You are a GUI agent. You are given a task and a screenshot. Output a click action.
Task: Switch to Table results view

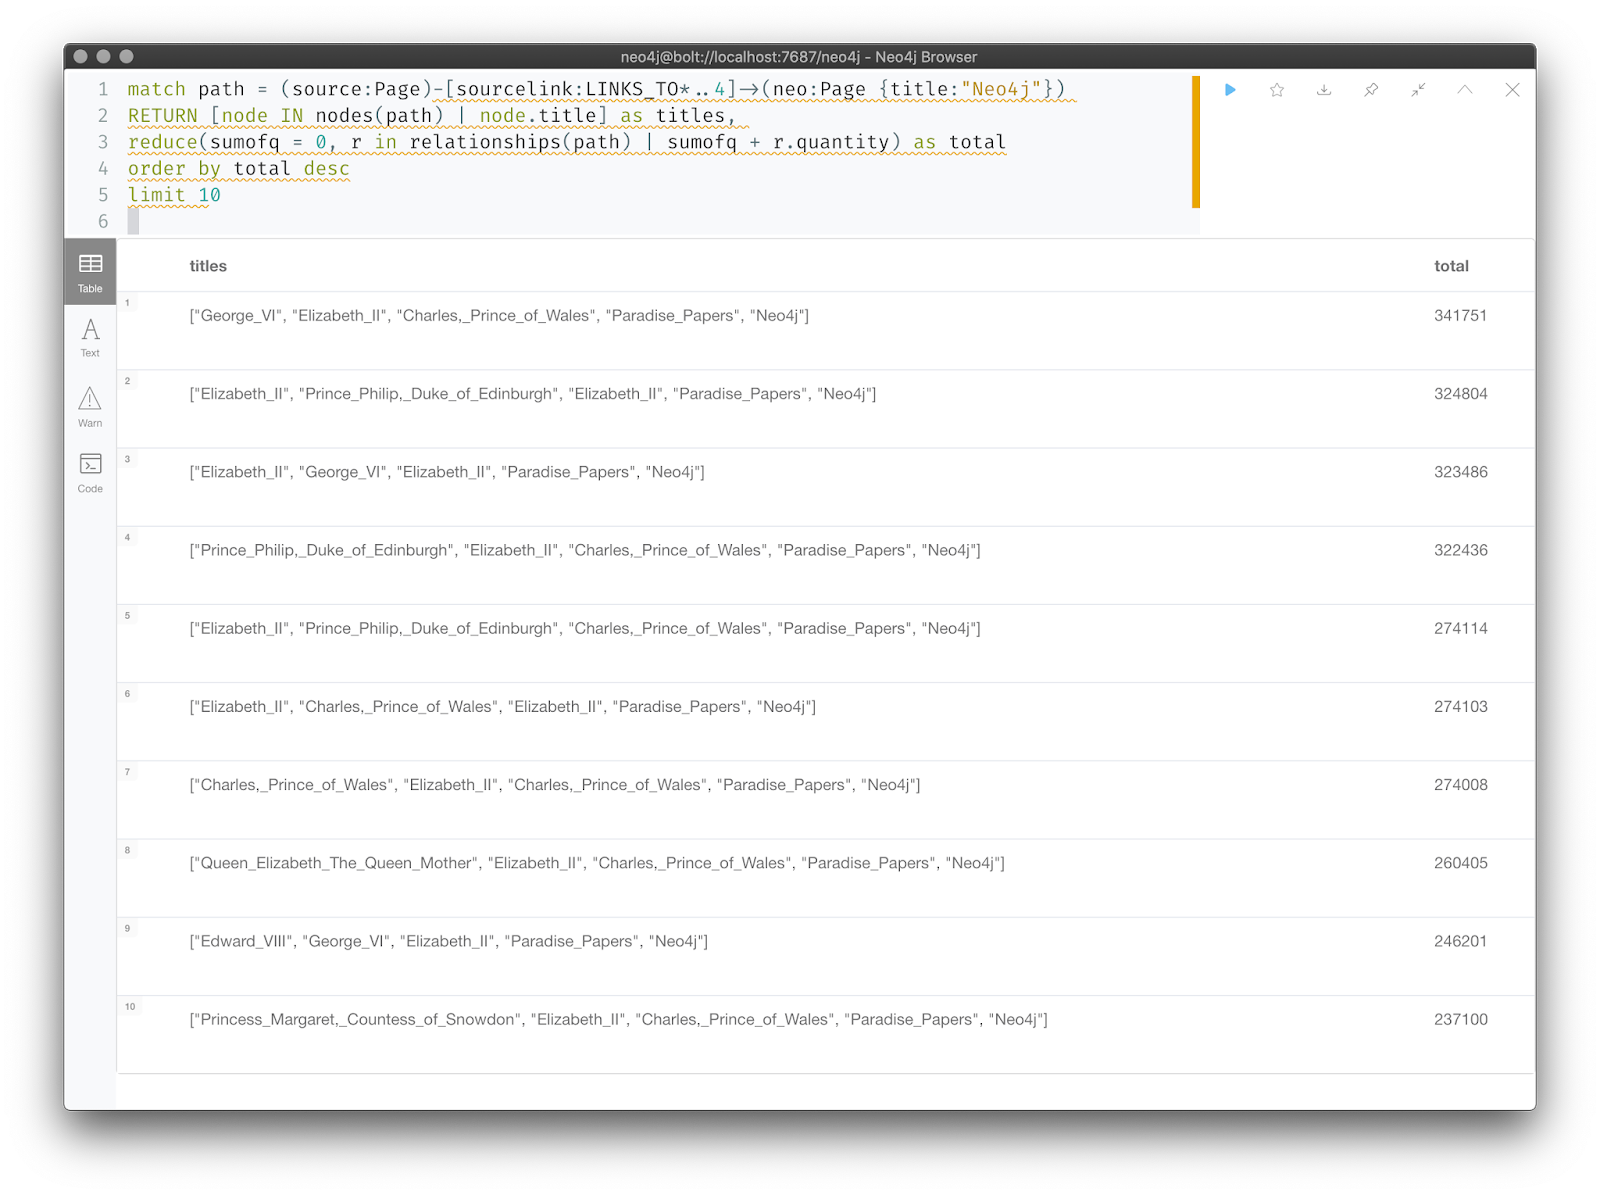(90, 272)
